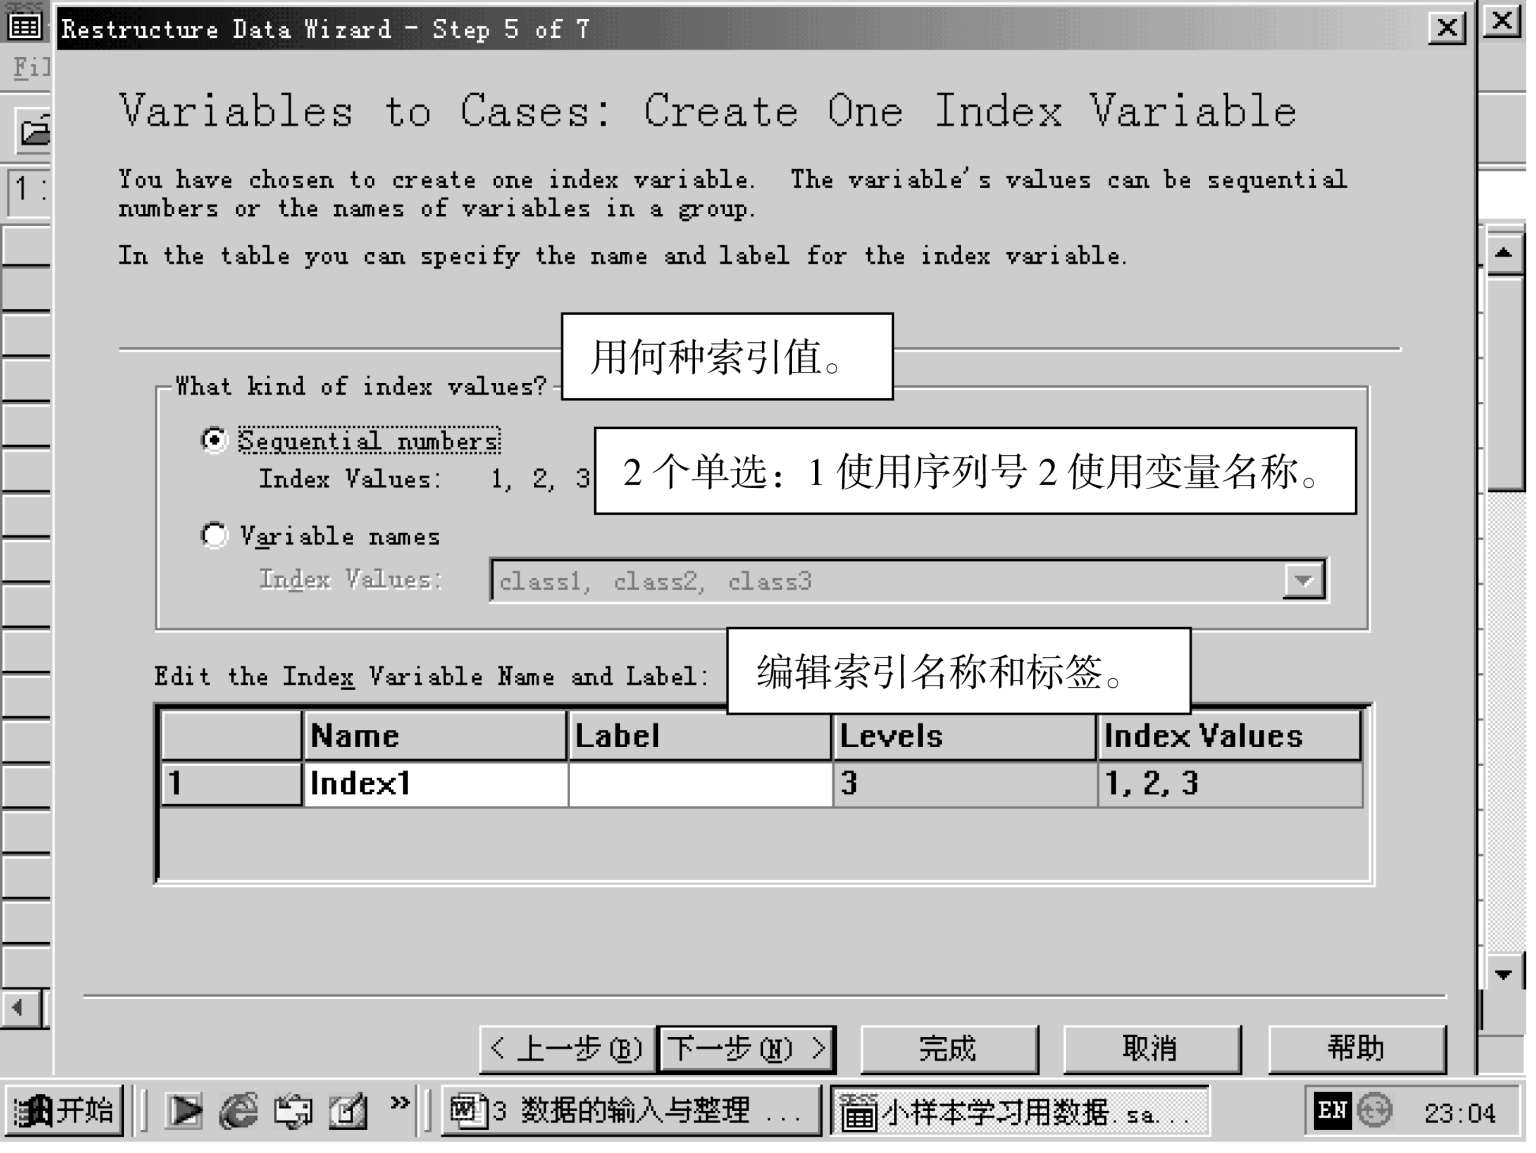Click the Index1 name cell
Screen dimensions: 1536x1153
point(435,783)
